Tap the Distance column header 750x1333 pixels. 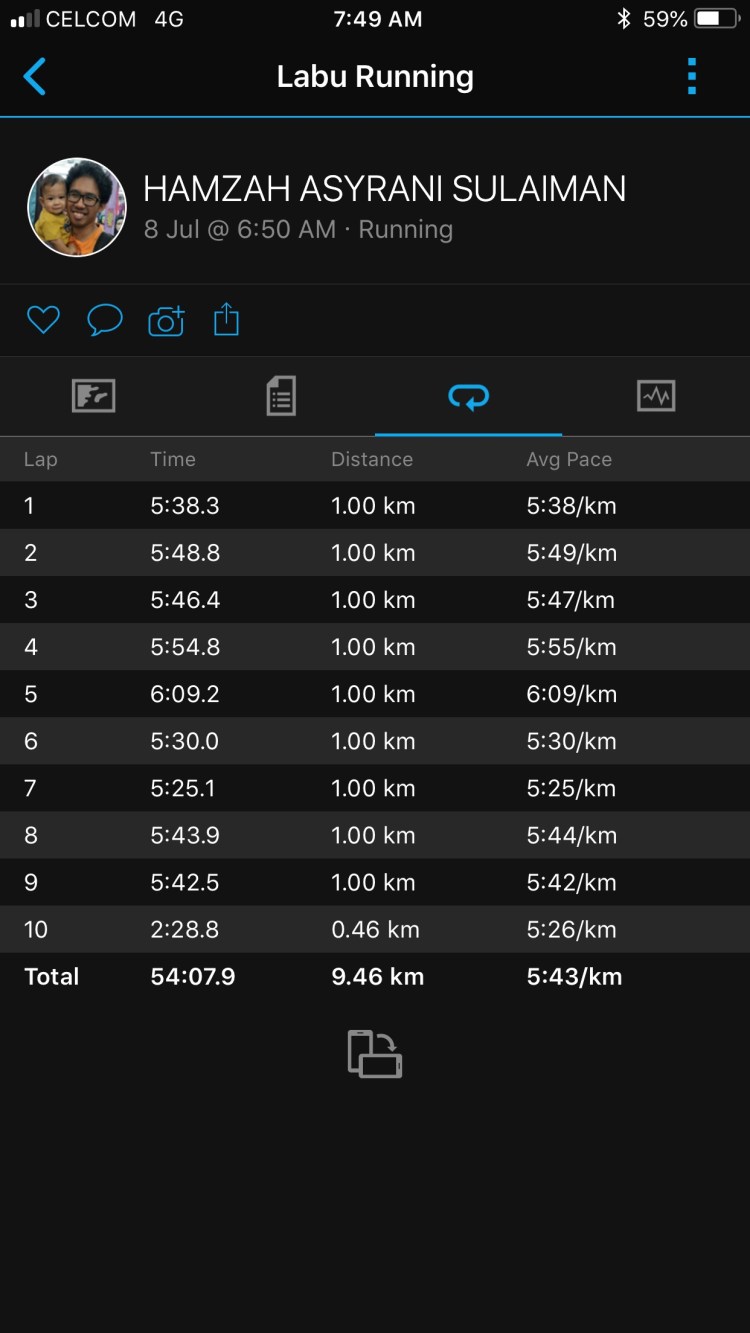[x=372, y=460]
